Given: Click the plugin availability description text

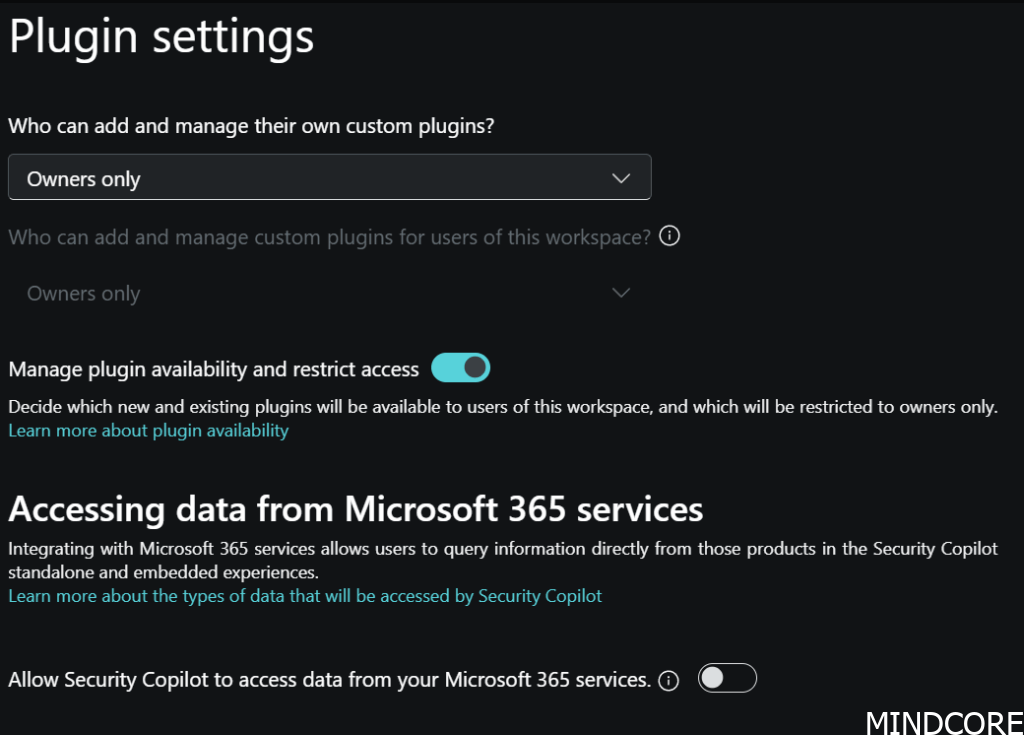Looking at the screenshot, I should [502, 407].
